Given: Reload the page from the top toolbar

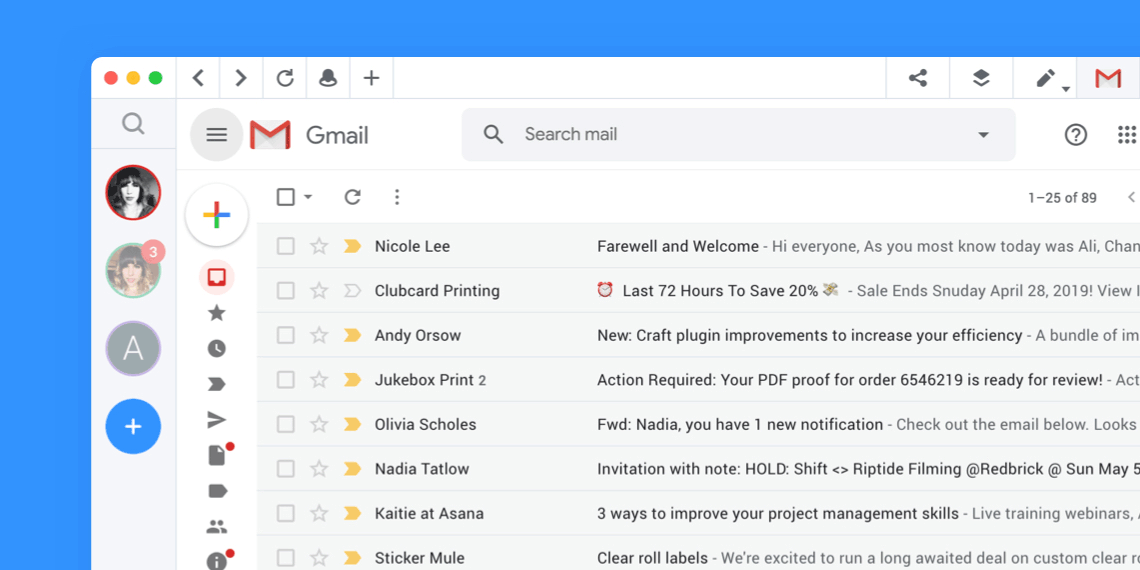Looking at the screenshot, I should [x=285, y=79].
